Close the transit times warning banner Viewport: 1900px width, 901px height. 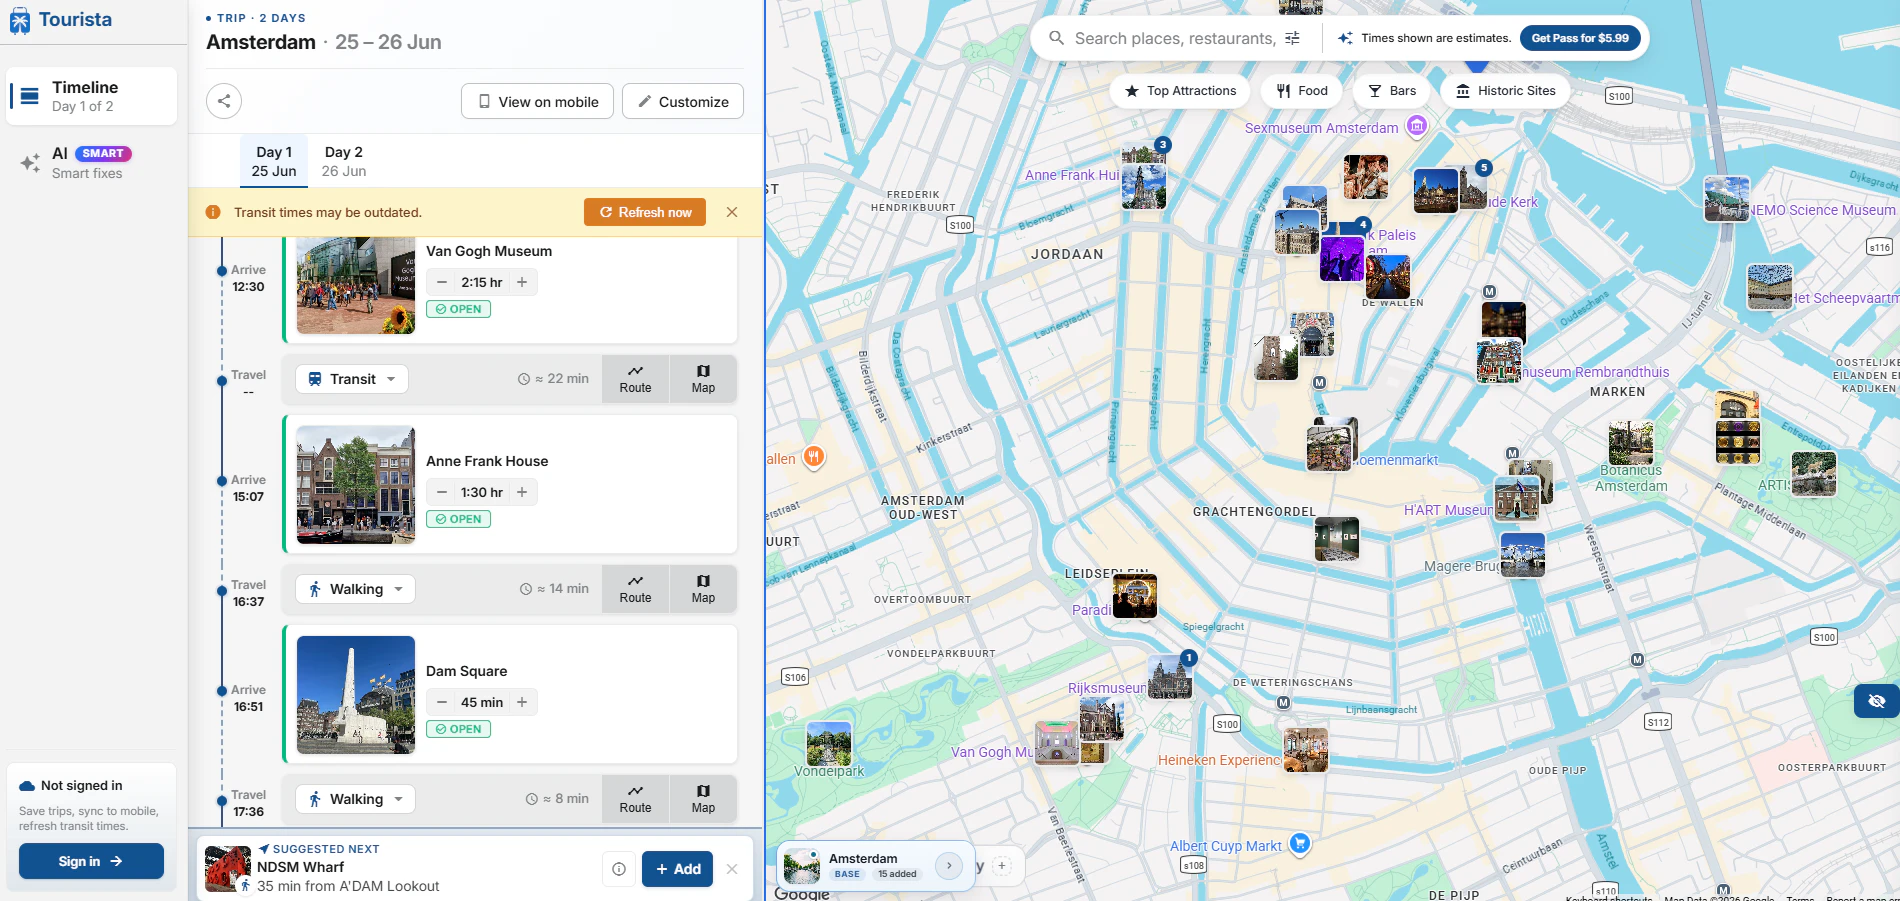732,212
